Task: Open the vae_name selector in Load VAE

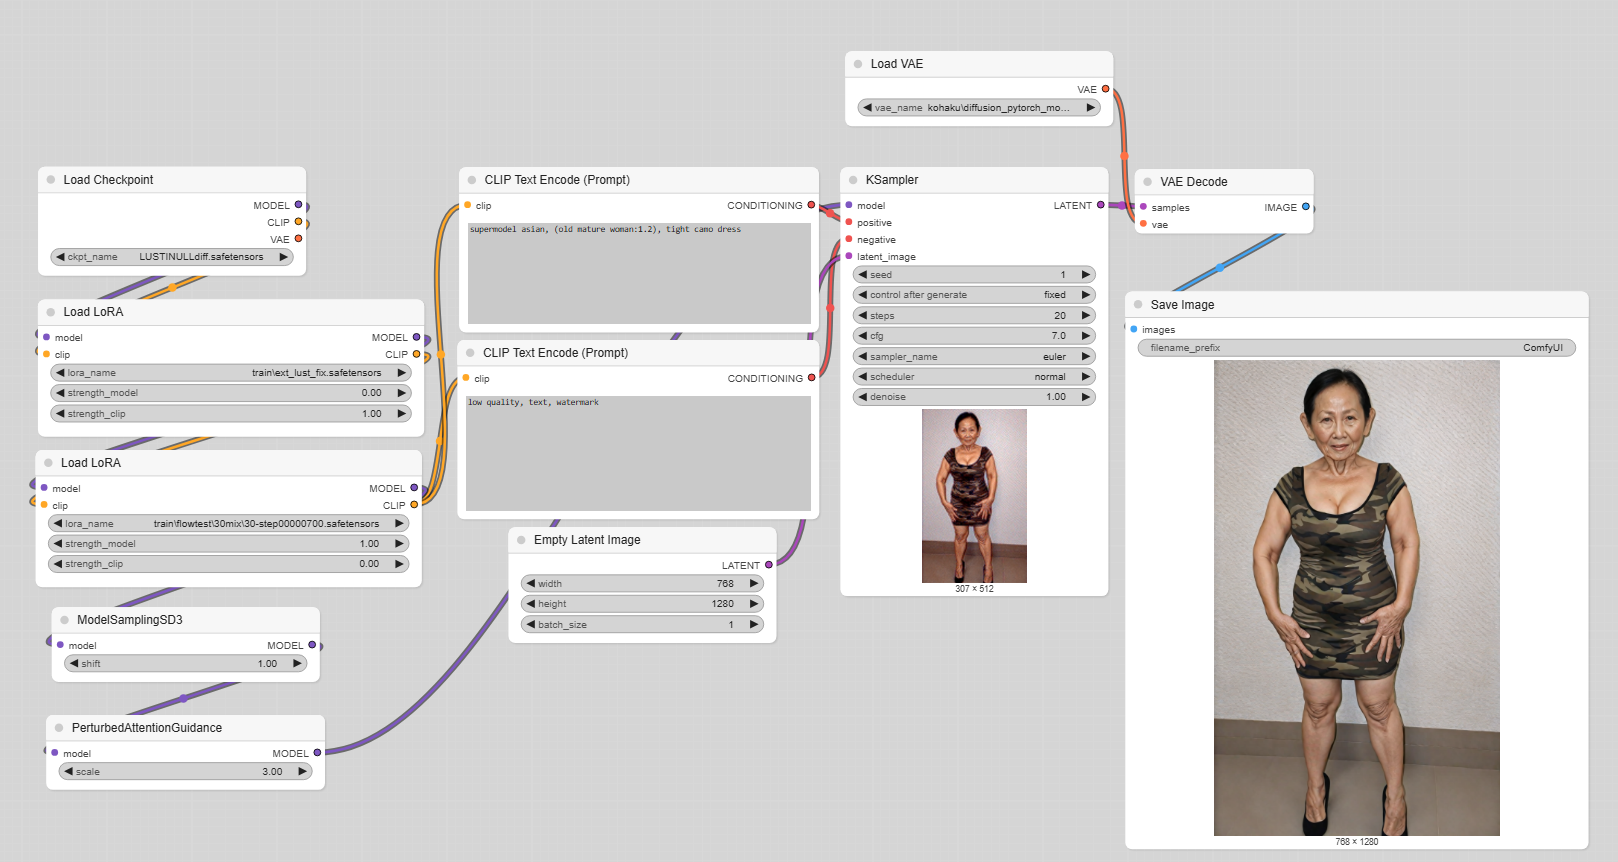Action: pos(979,108)
